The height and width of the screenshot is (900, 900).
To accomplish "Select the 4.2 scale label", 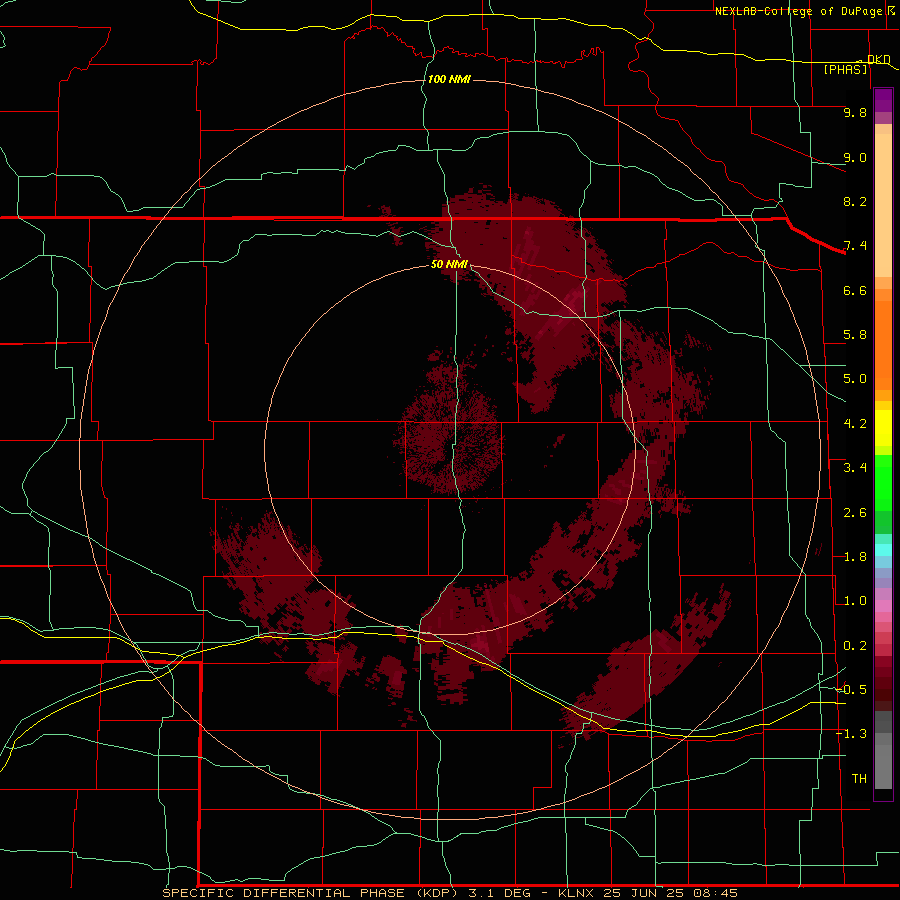I will [855, 424].
